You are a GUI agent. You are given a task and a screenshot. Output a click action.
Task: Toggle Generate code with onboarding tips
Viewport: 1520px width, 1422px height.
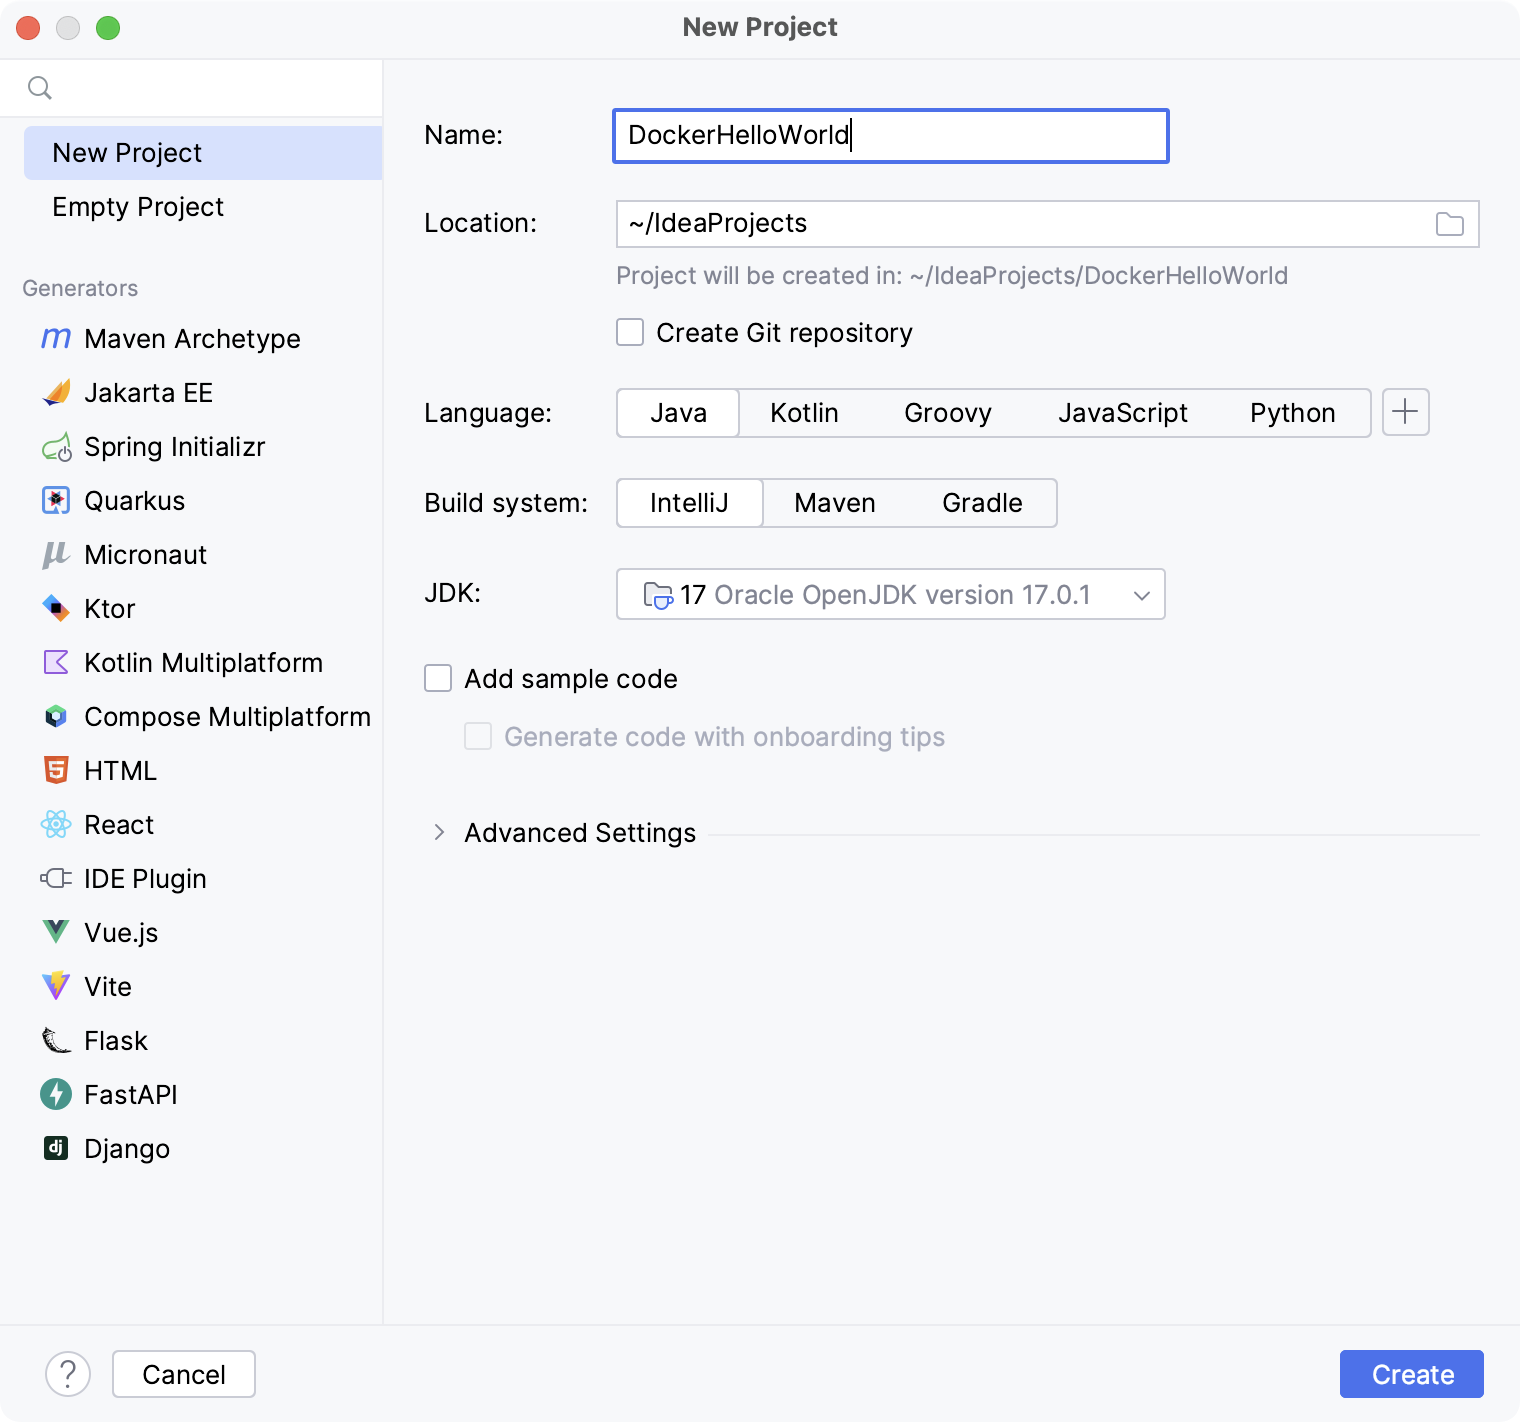click(x=478, y=736)
